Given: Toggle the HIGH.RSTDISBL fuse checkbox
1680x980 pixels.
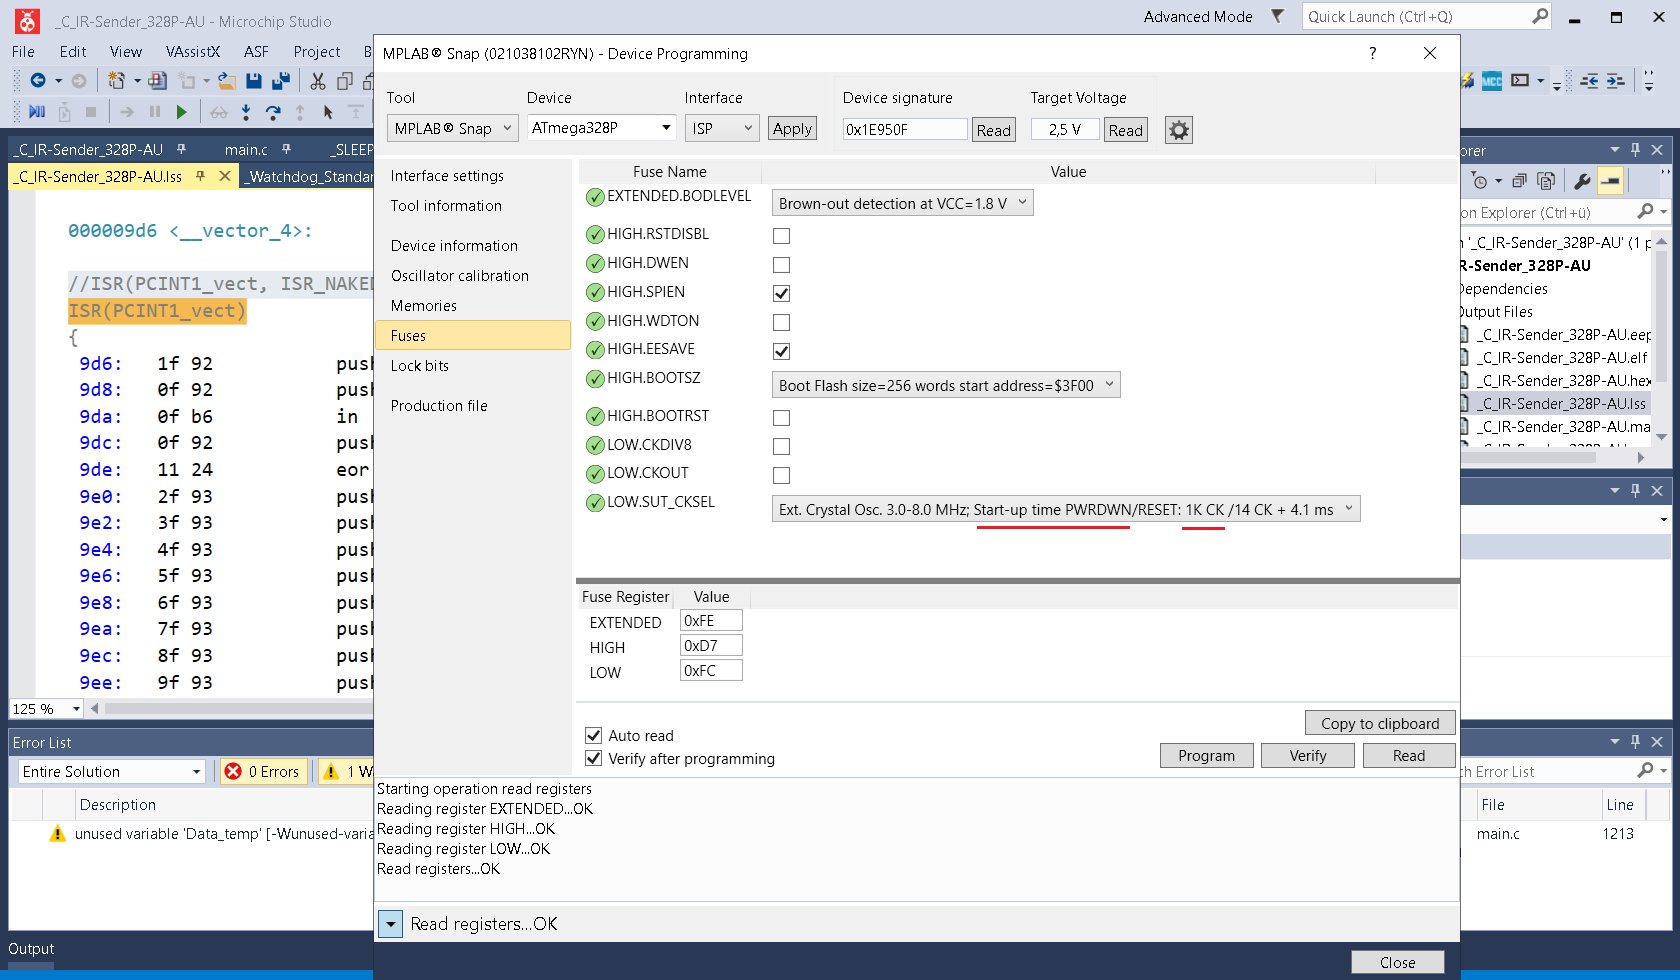Looking at the screenshot, I should [782, 236].
